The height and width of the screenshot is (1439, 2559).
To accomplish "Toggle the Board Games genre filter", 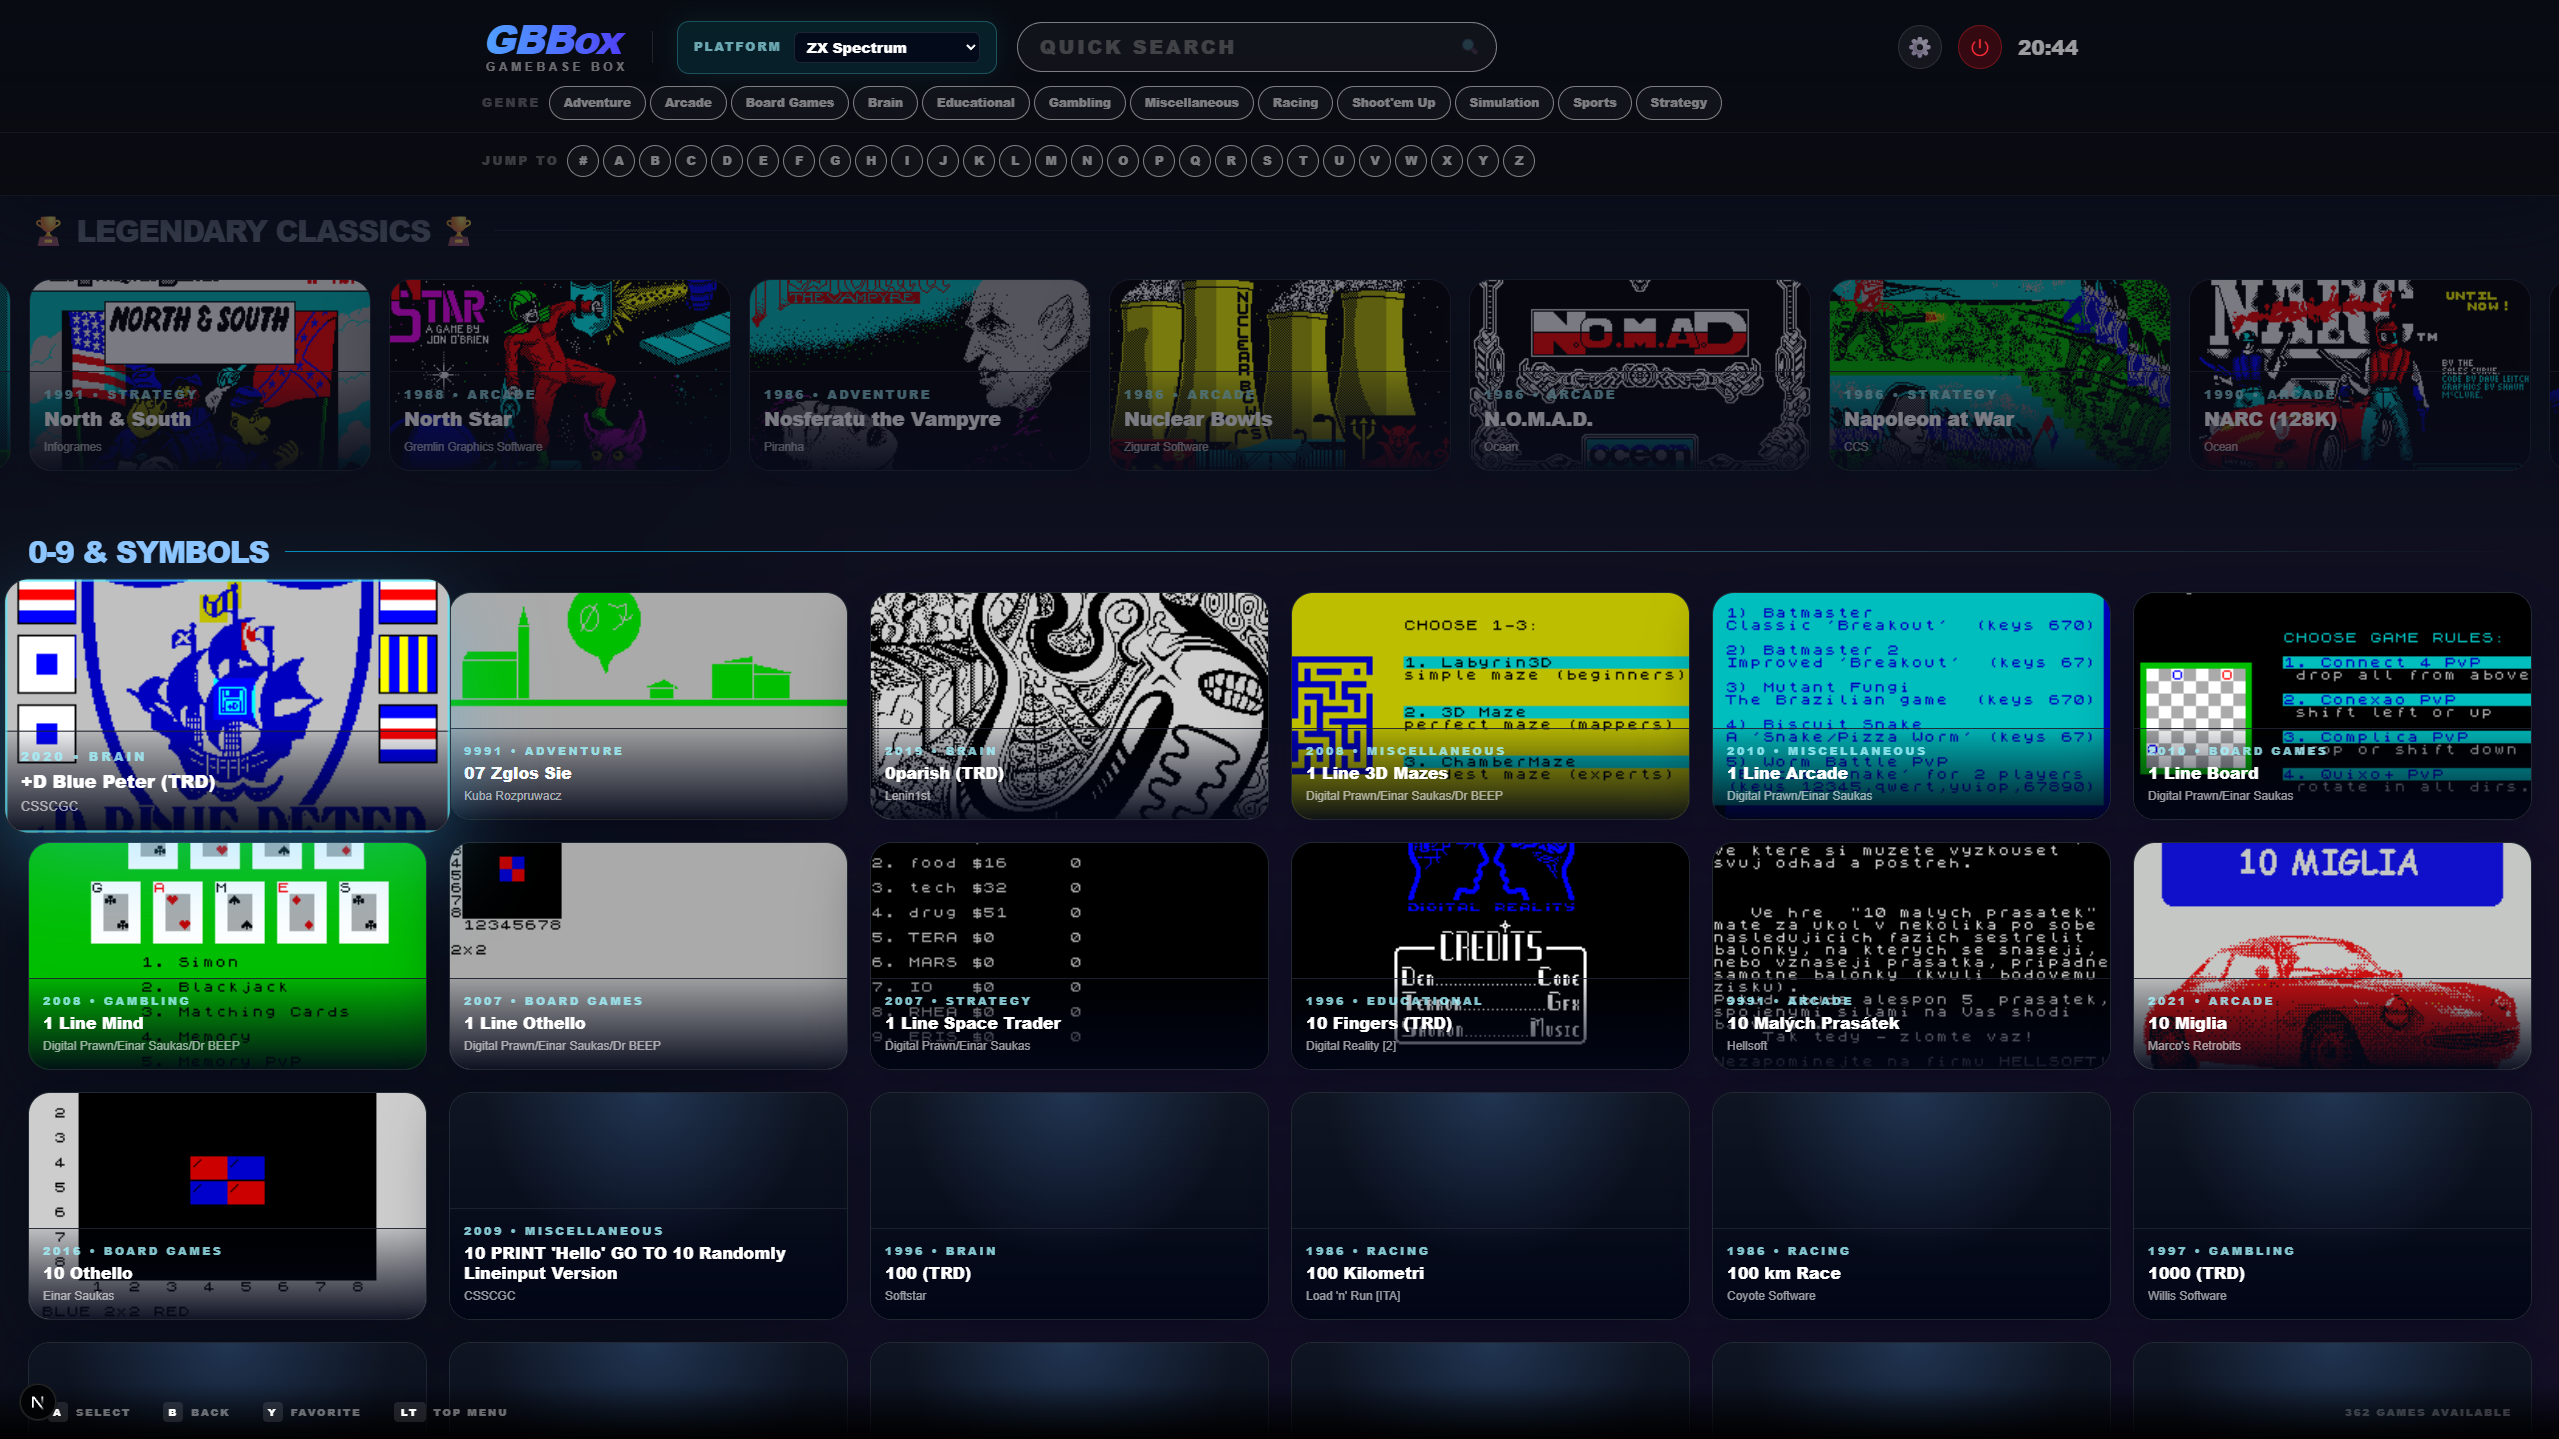I will pos(789,102).
